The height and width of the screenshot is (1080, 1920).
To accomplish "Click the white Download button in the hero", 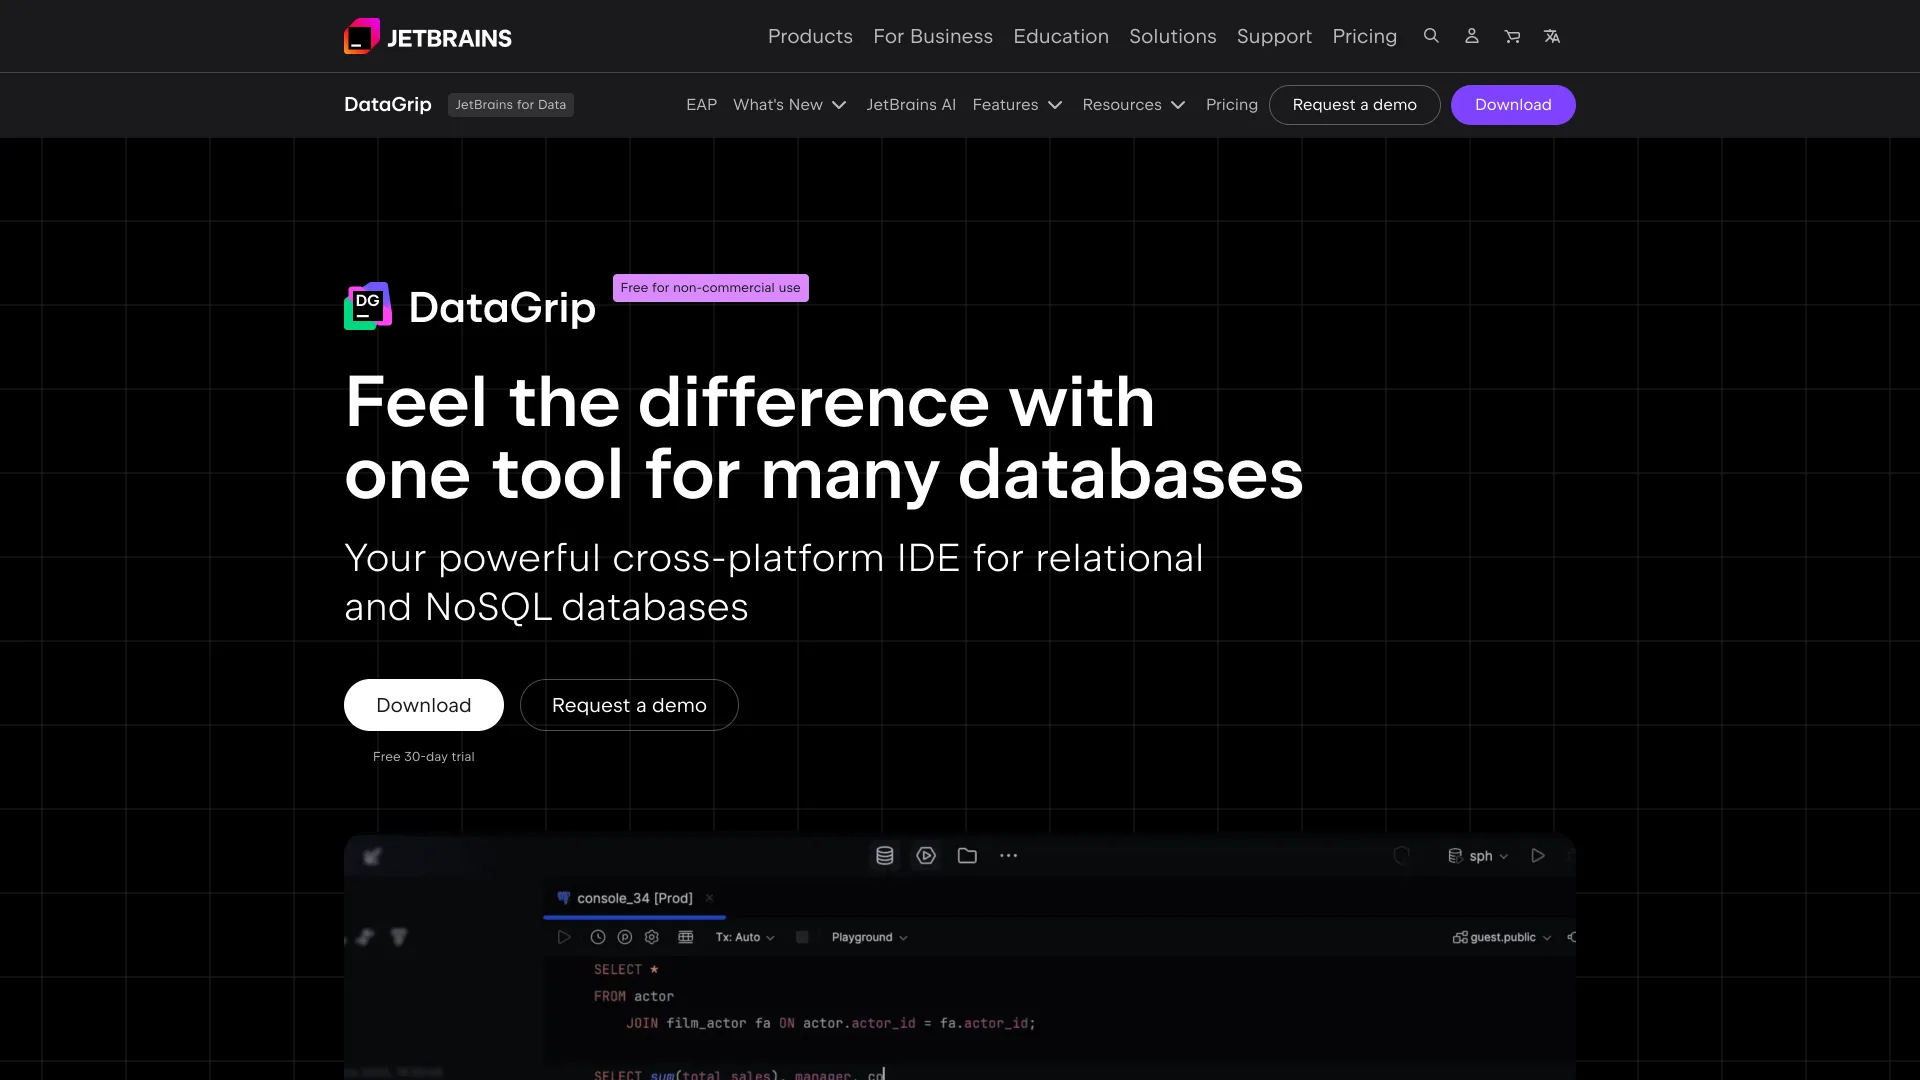I will [x=424, y=705].
